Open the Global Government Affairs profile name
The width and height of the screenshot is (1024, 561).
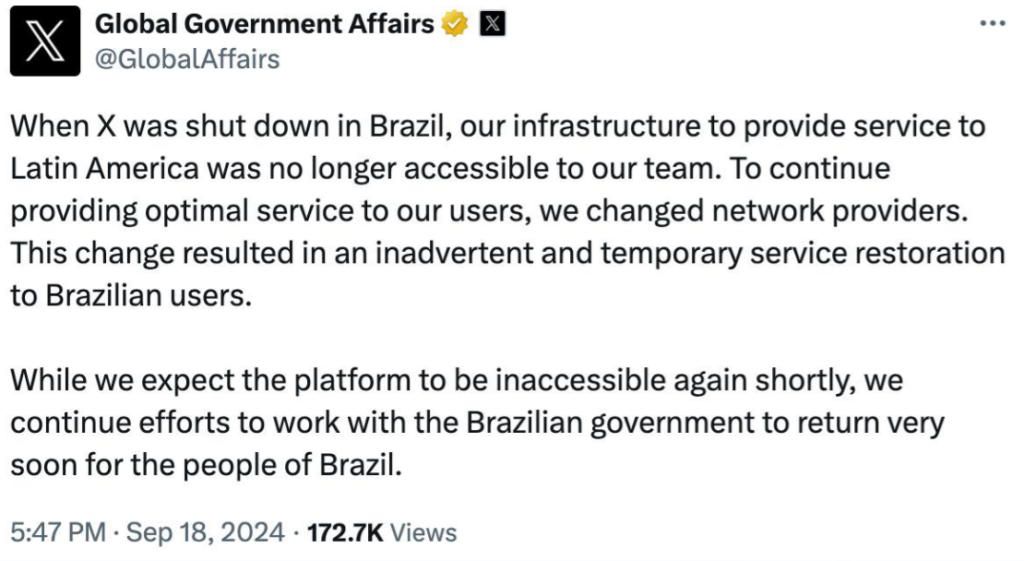(x=264, y=25)
